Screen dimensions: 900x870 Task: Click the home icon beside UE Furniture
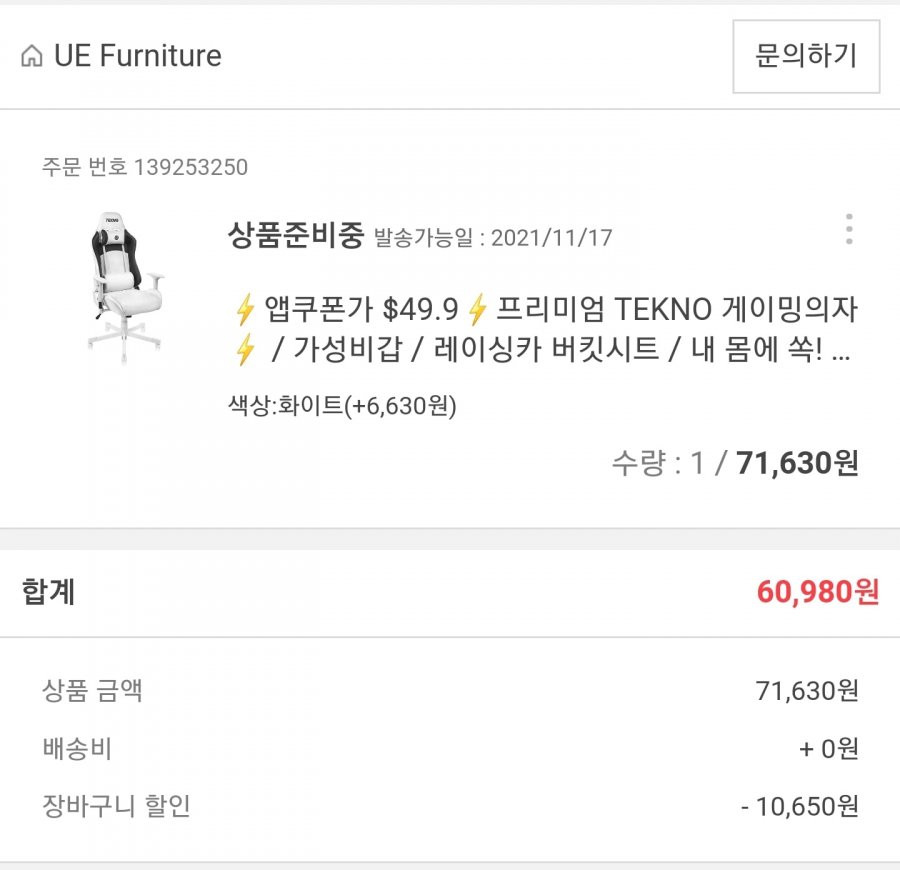click(32, 56)
